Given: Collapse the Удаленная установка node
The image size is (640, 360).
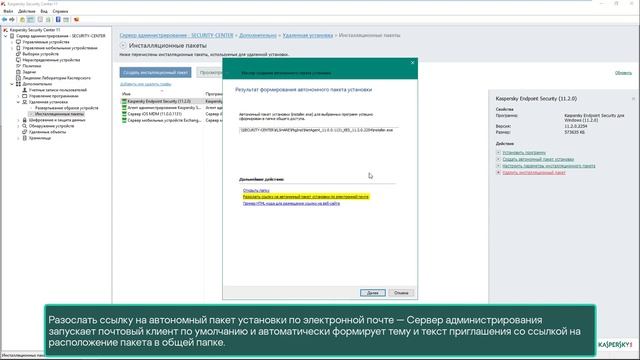Looking at the screenshot, I should [18, 102].
